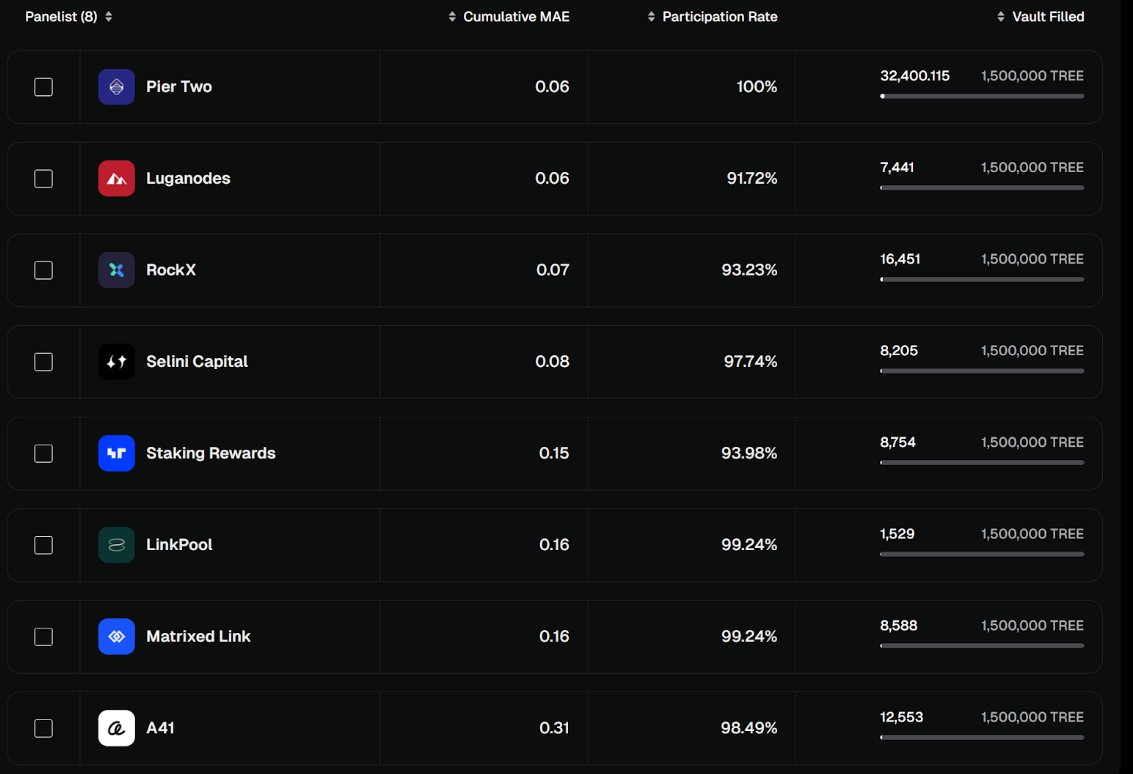Click LinkPool vault fill progress bar

pos(982,554)
